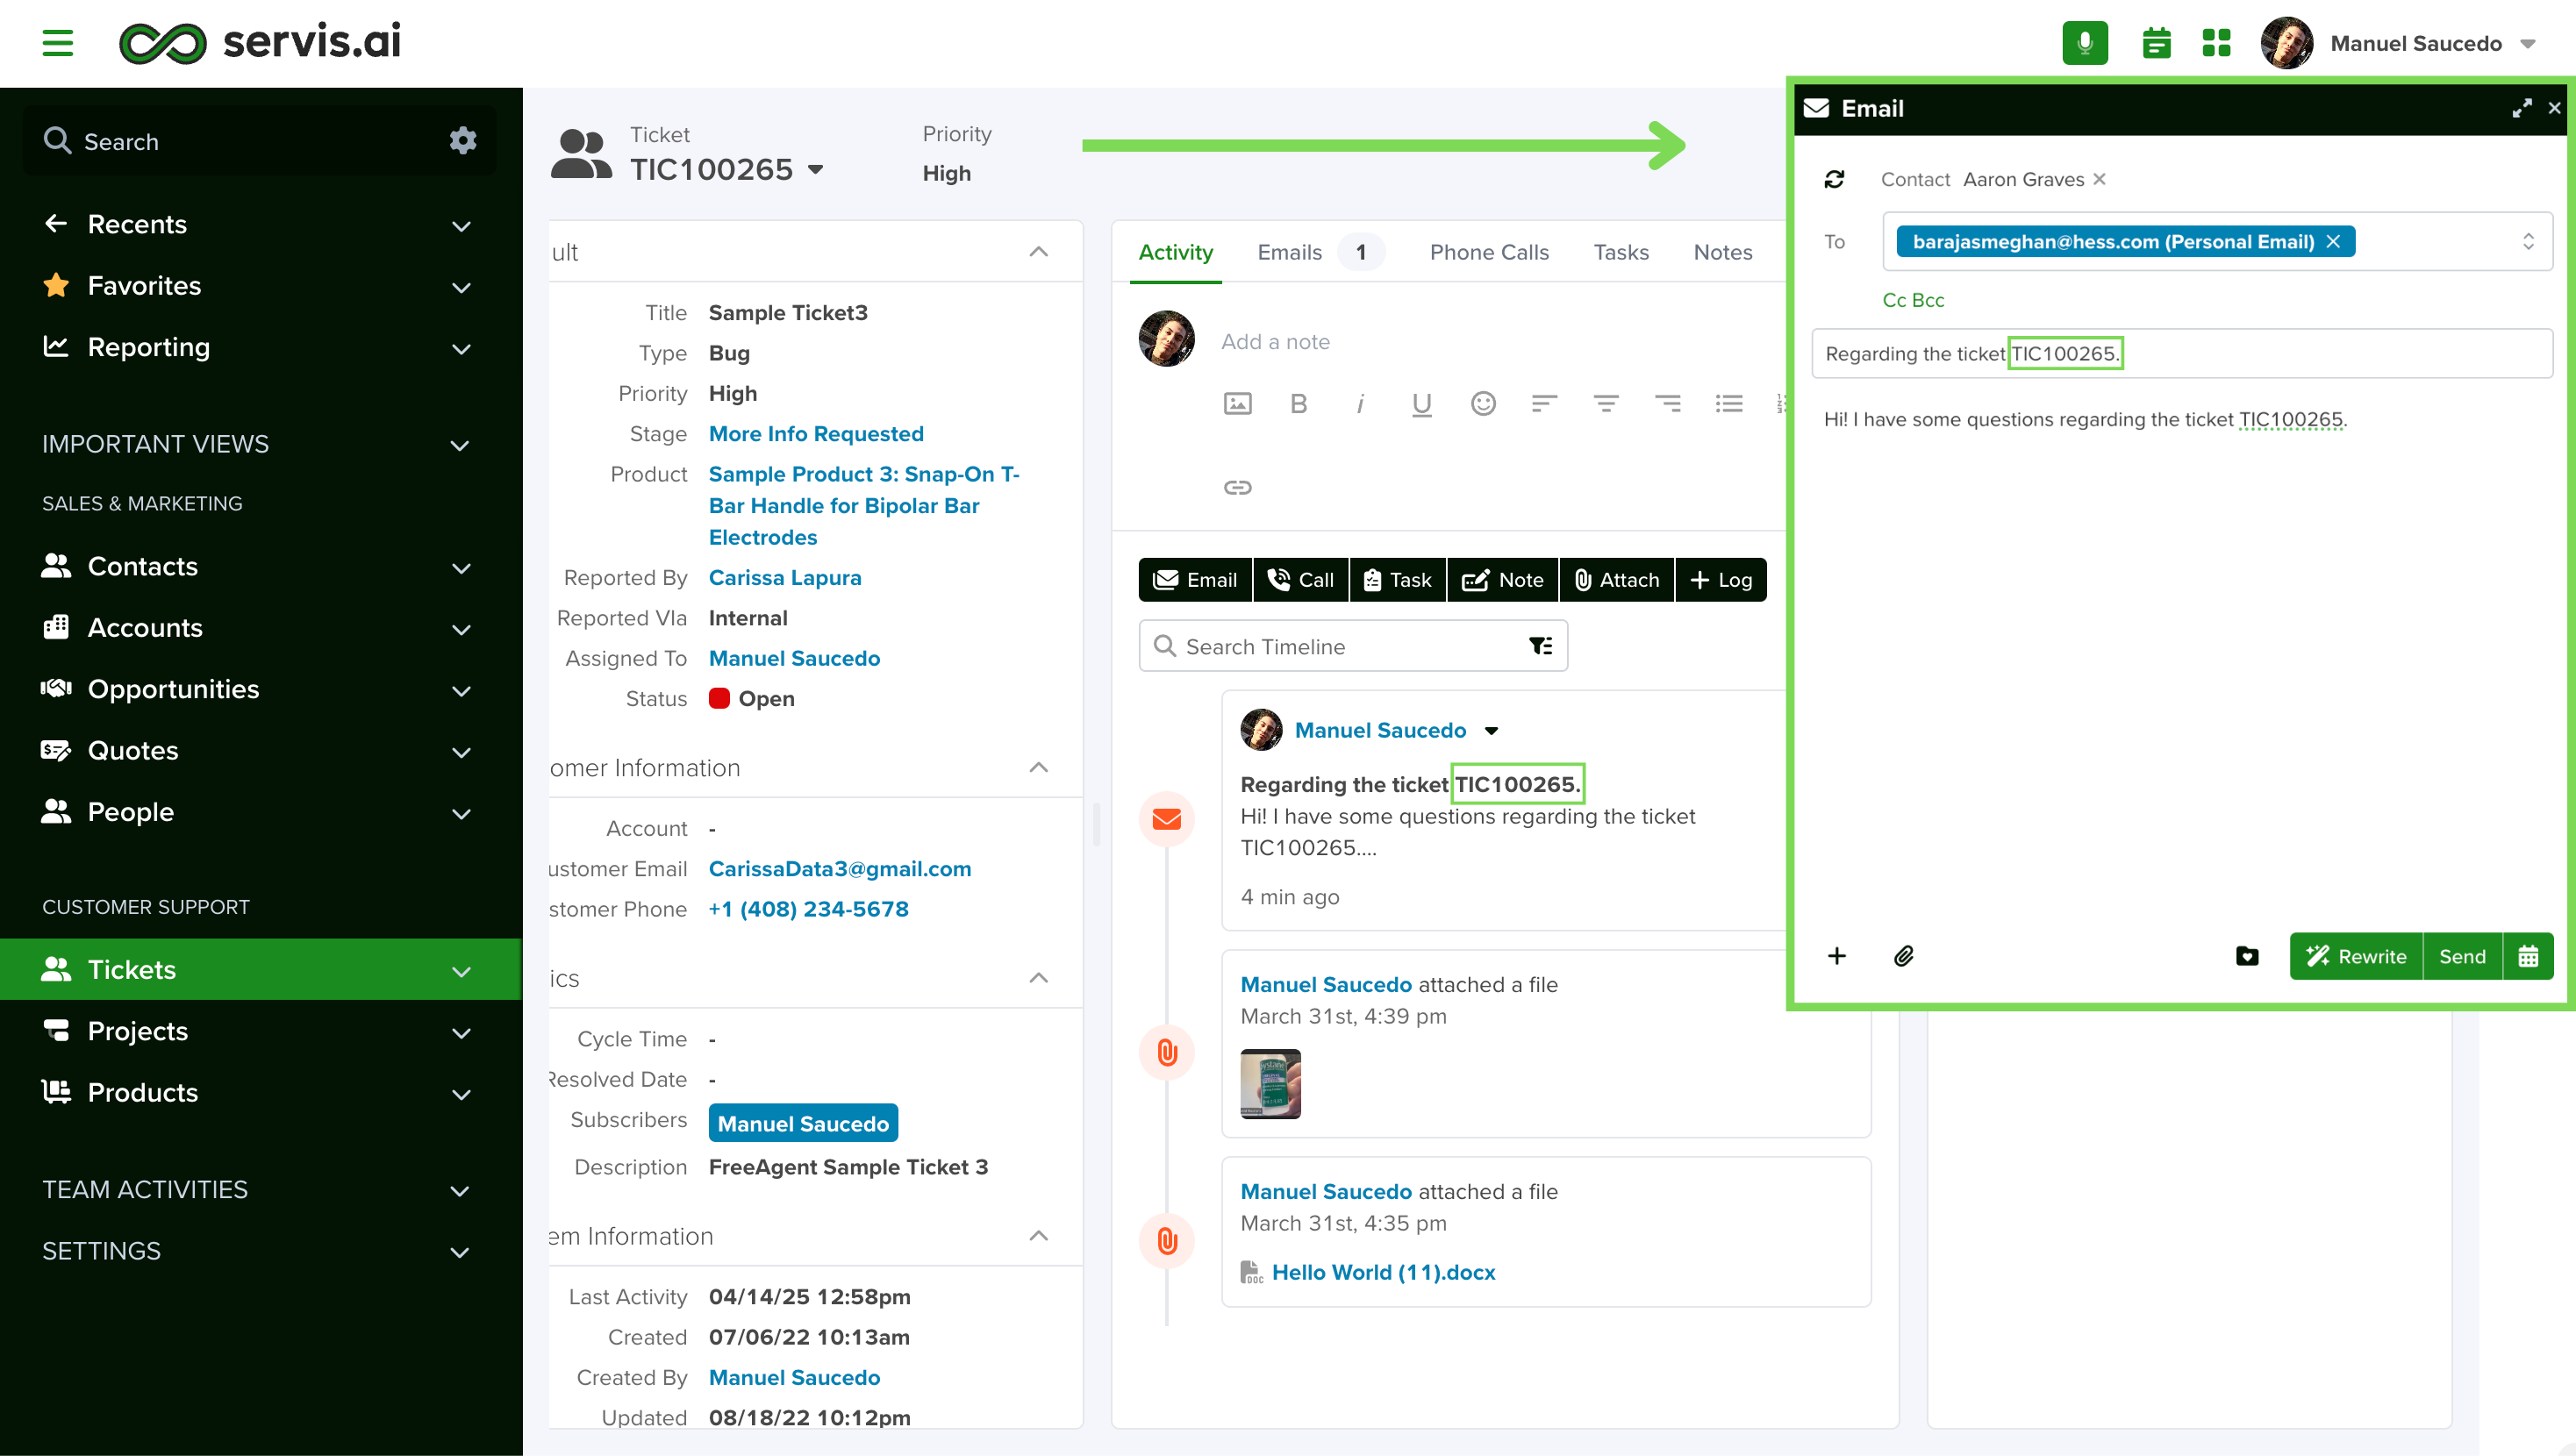Open dropdown next to Manuel Saucedo timeline entry
This screenshot has width=2576, height=1456.
[1491, 731]
